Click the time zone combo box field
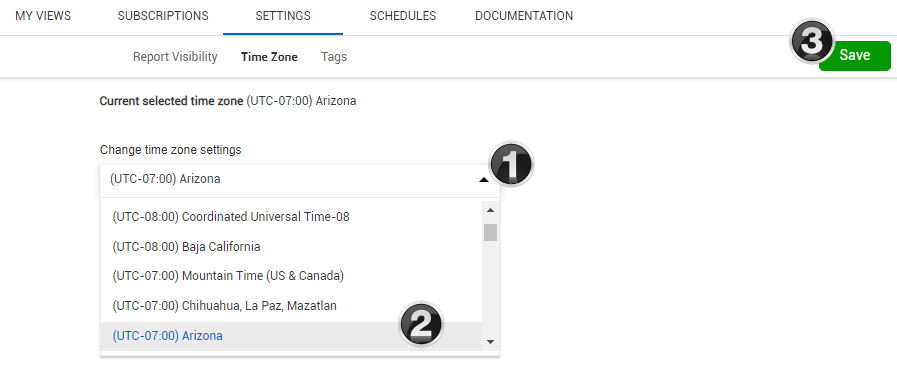 tap(300, 179)
